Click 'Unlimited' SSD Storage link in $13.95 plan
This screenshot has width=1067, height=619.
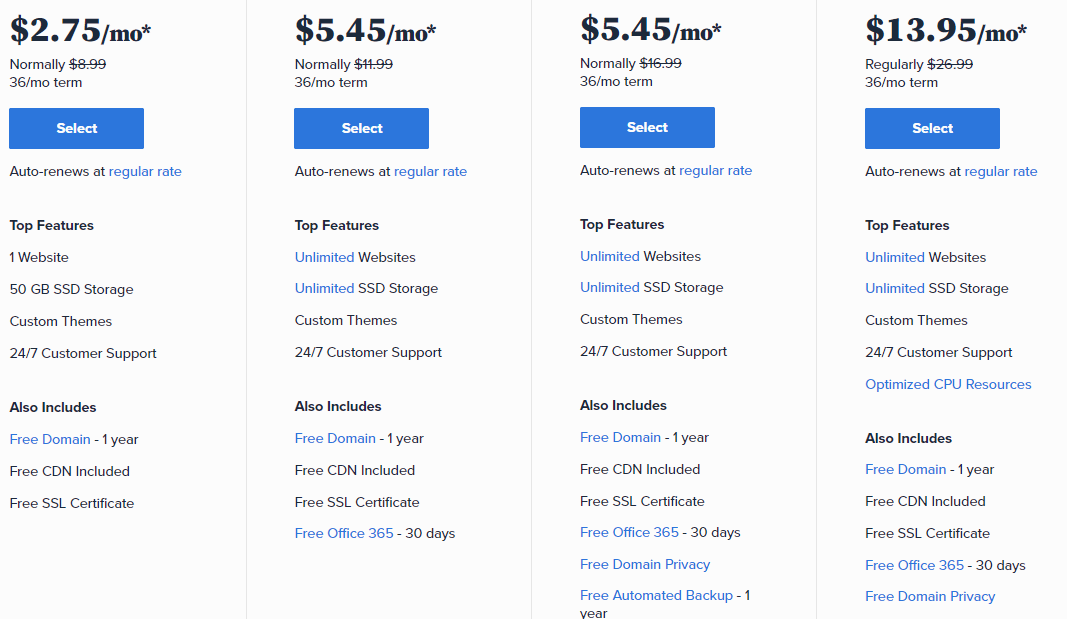point(894,289)
